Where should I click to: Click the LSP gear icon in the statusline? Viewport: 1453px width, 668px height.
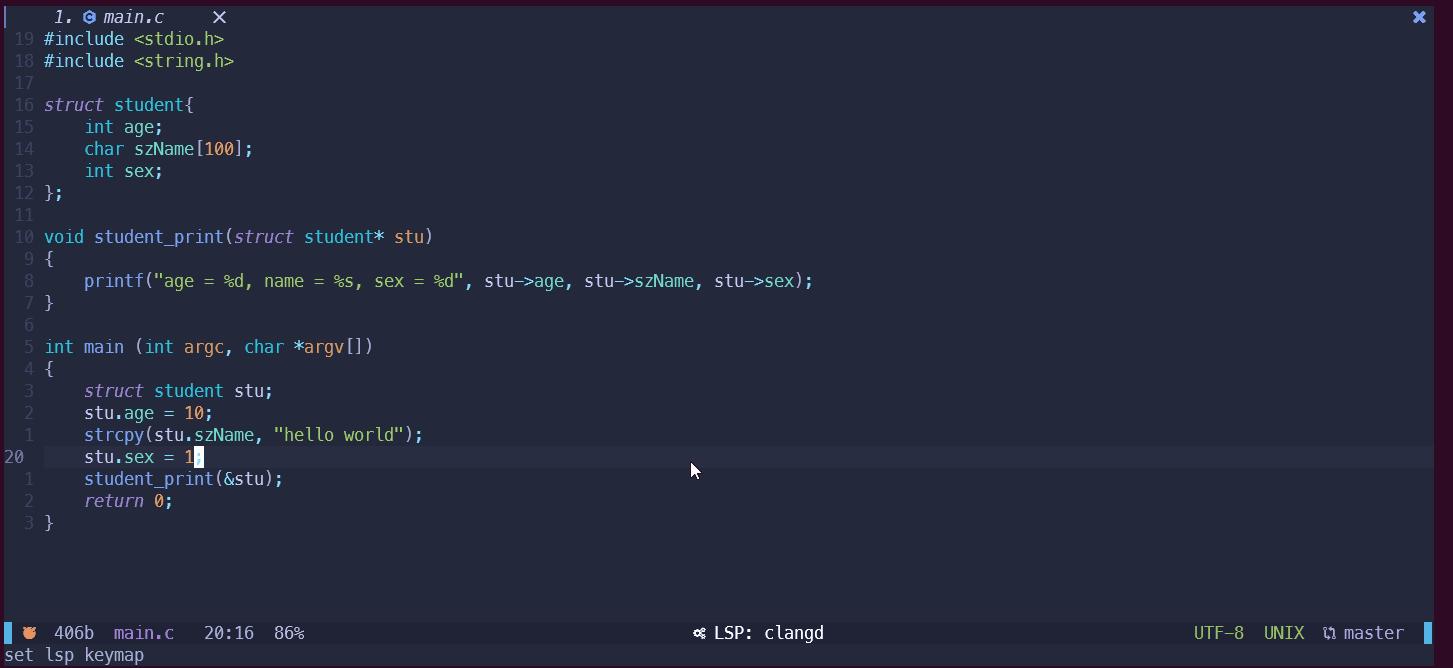point(699,633)
